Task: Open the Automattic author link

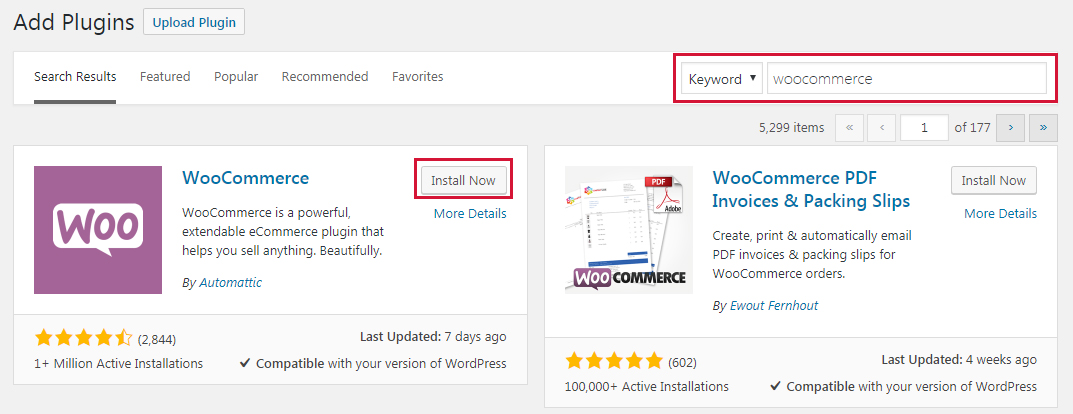Action: point(230,283)
